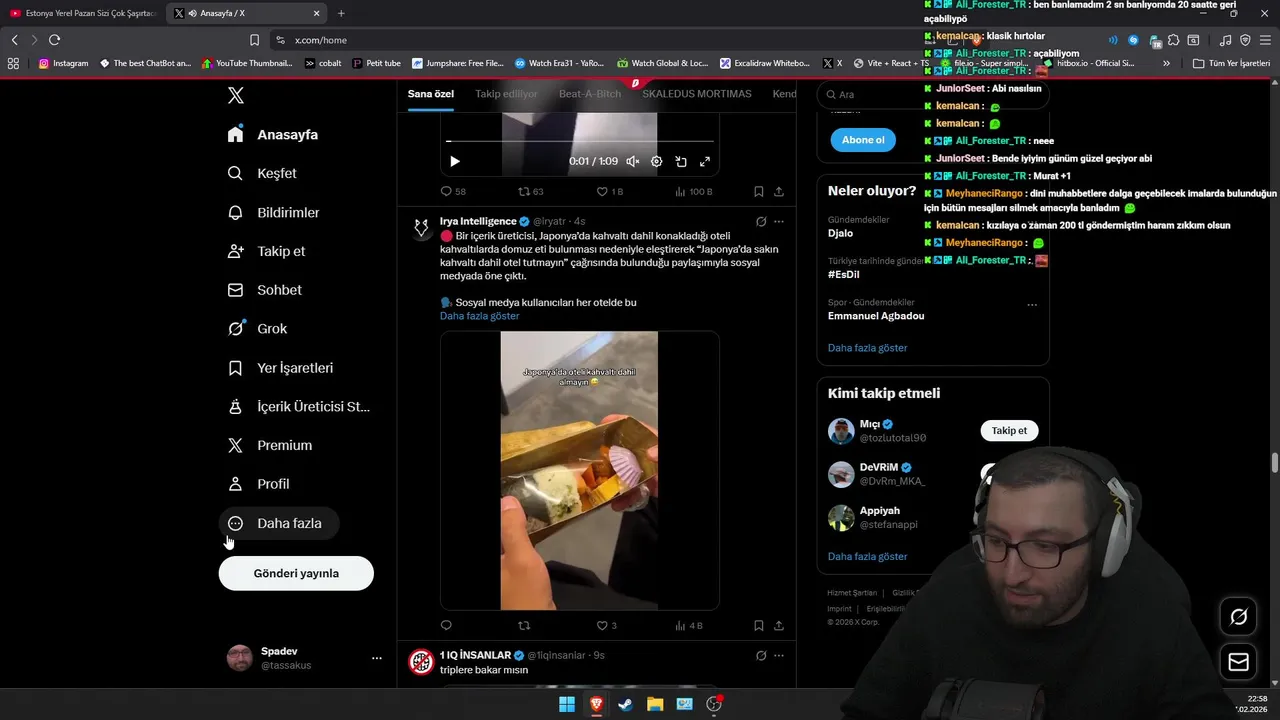Click Abone ol subscribe button
The image size is (1280, 720).
(863, 140)
